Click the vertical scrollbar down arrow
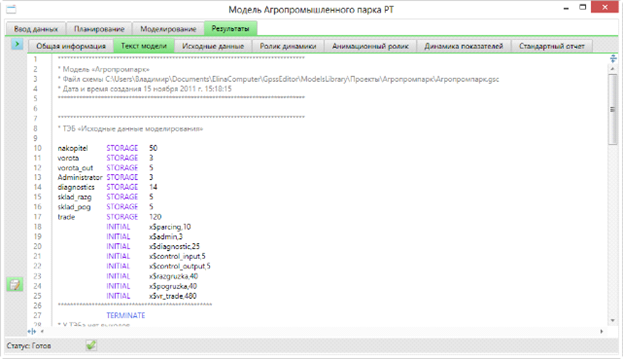624x360 pixels. tap(613, 321)
